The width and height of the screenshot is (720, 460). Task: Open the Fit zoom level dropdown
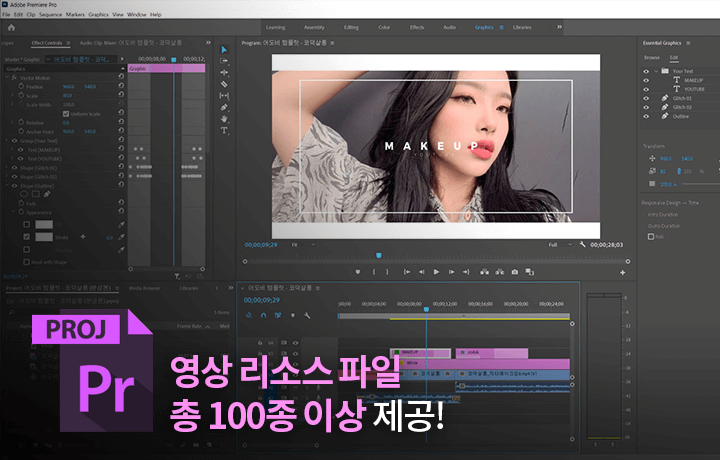pos(303,245)
